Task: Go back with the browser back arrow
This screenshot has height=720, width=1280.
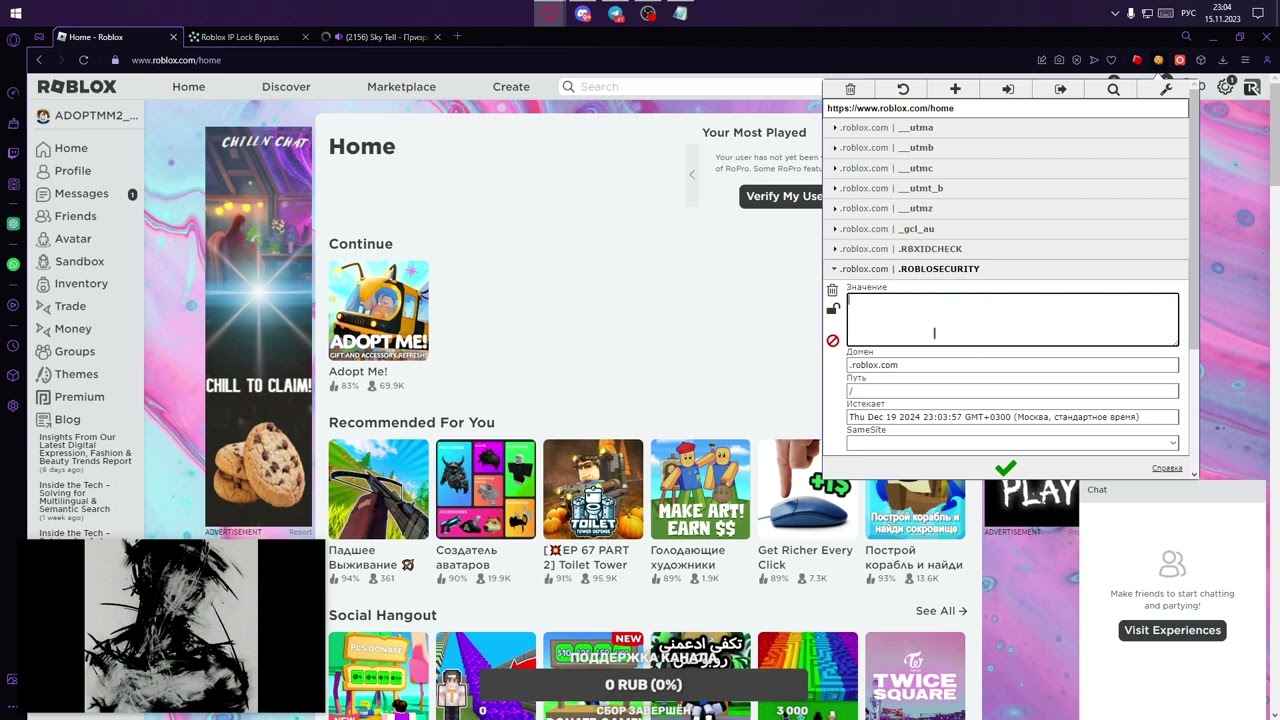Action: point(39,60)
